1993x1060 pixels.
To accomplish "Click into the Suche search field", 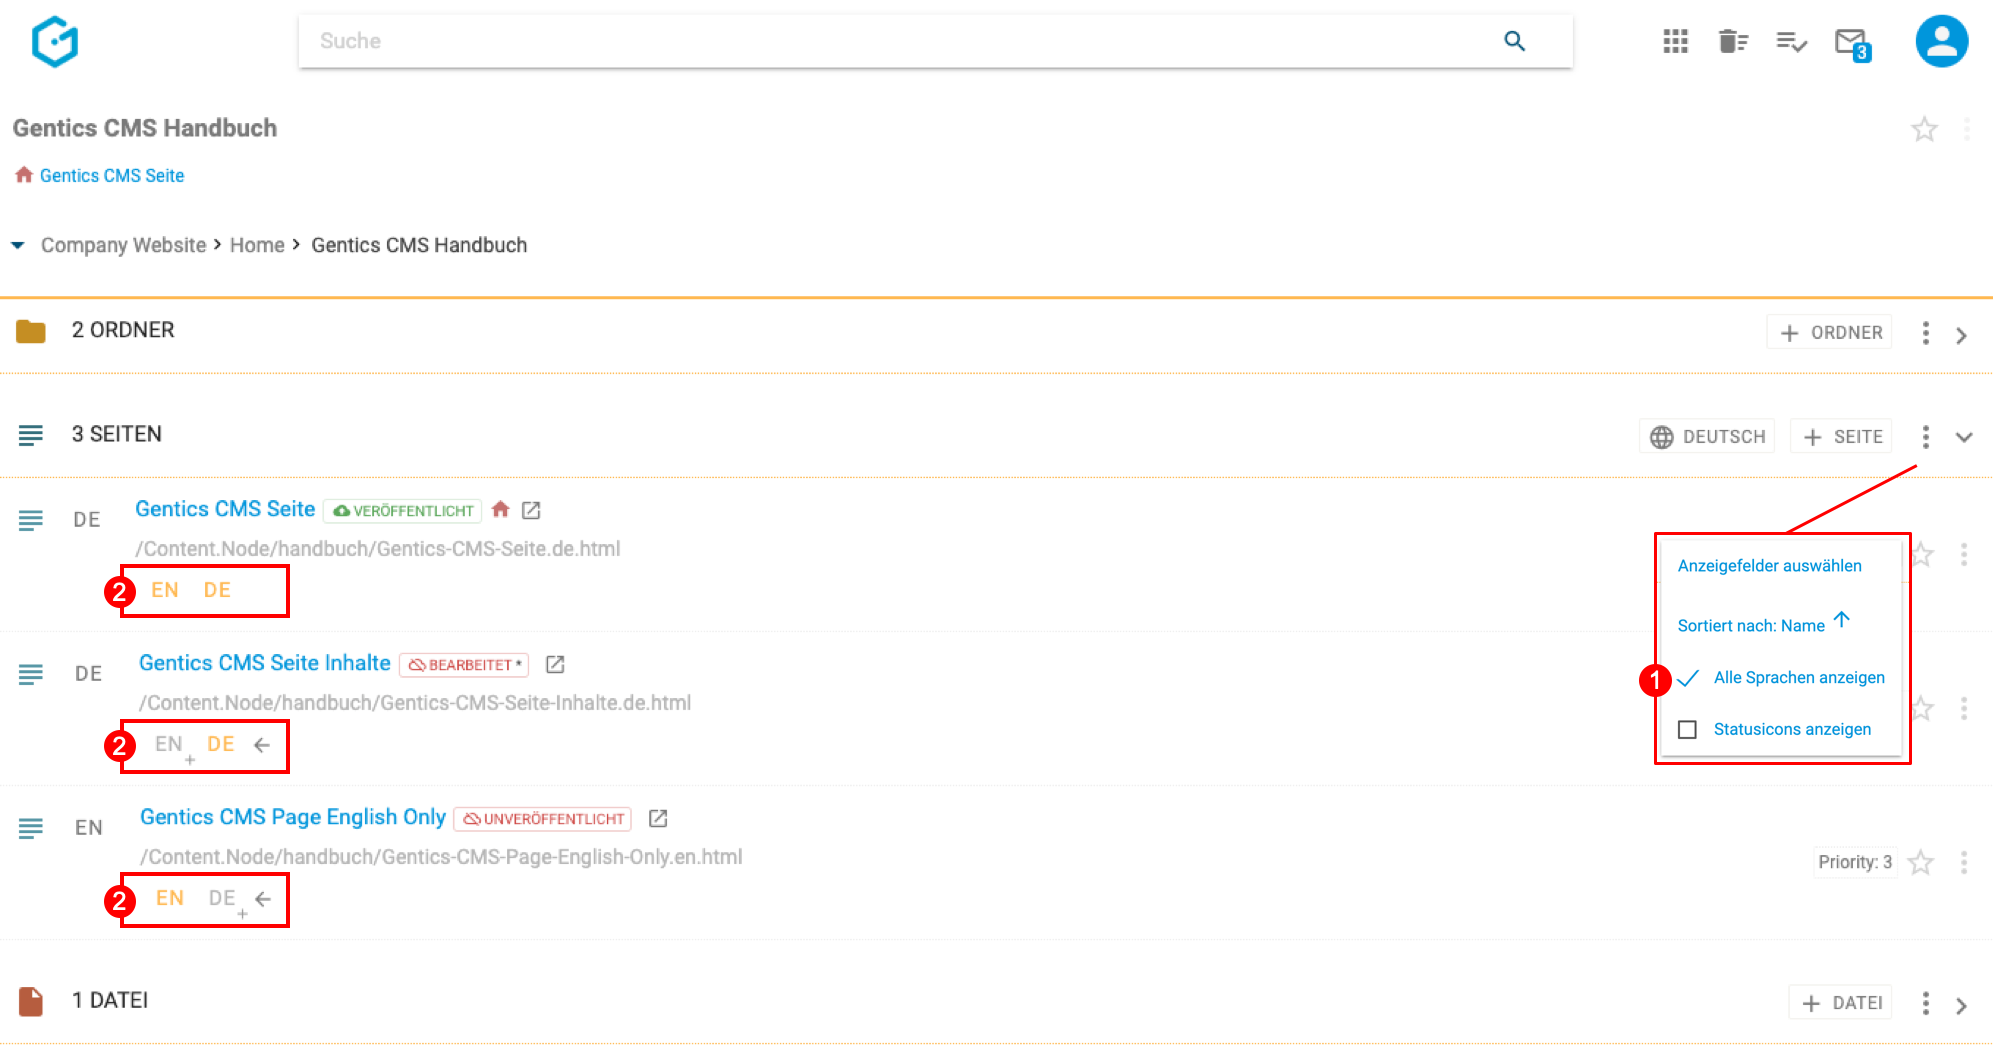I will pos(935,41).
